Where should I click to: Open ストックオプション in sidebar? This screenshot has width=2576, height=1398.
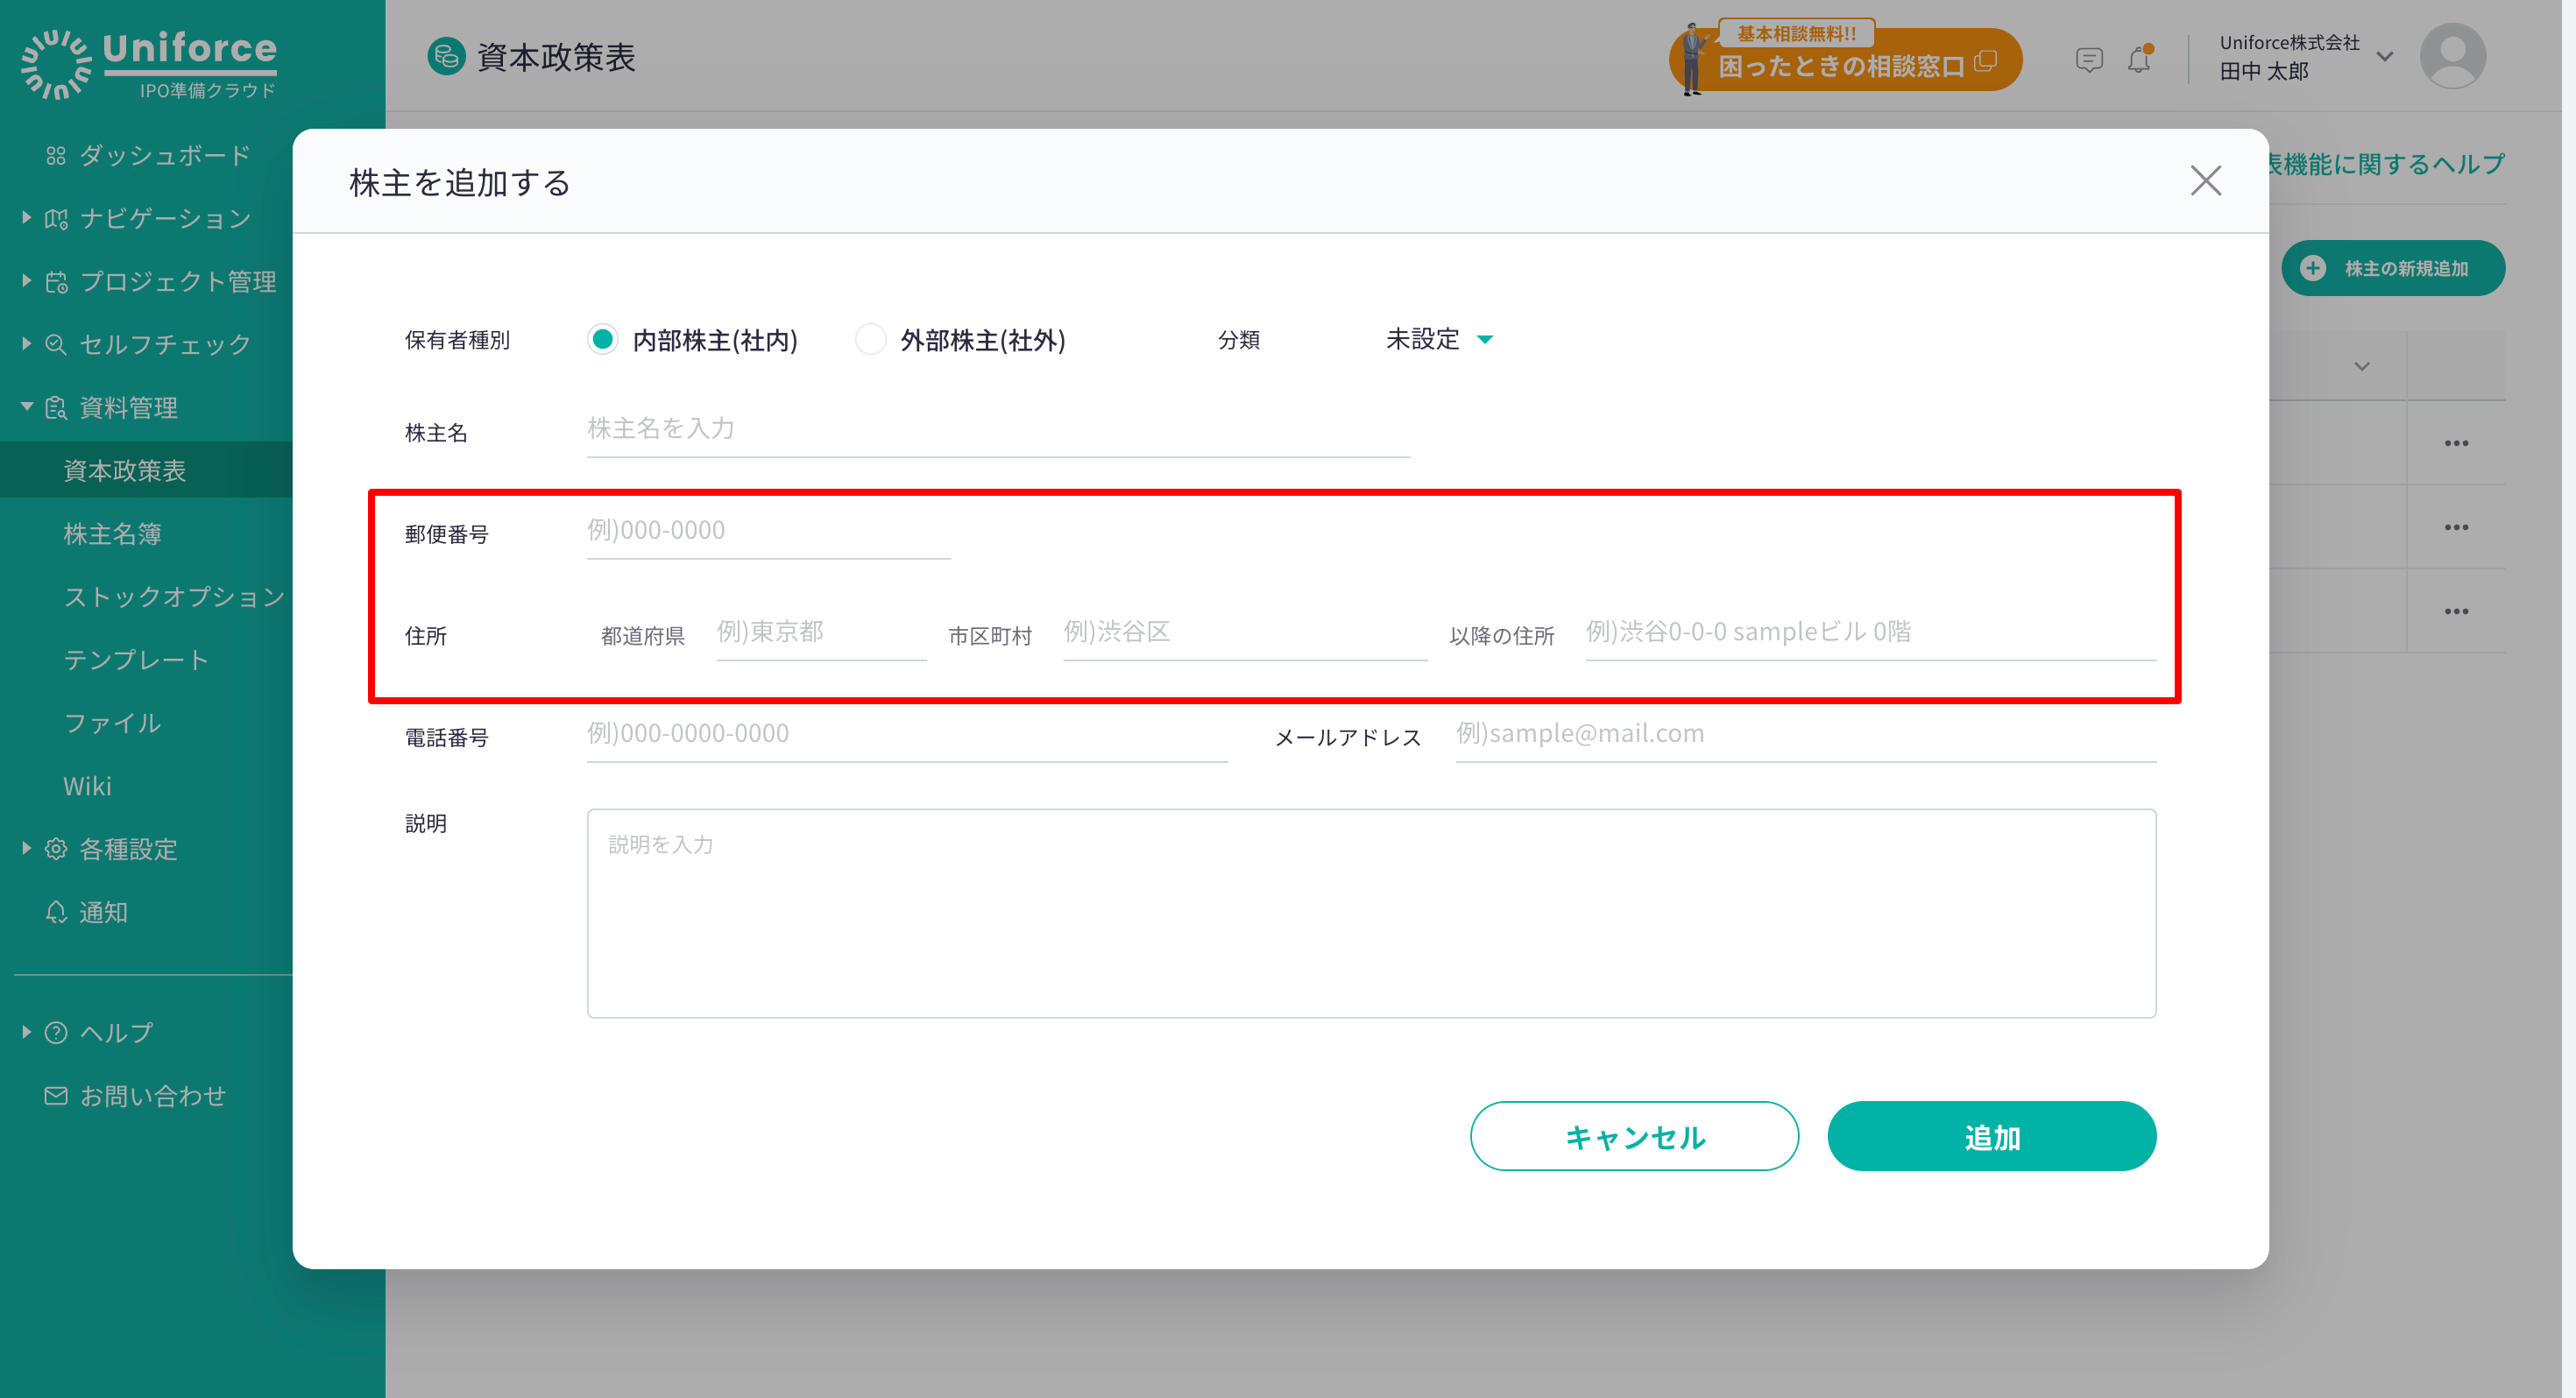[175, 597]
